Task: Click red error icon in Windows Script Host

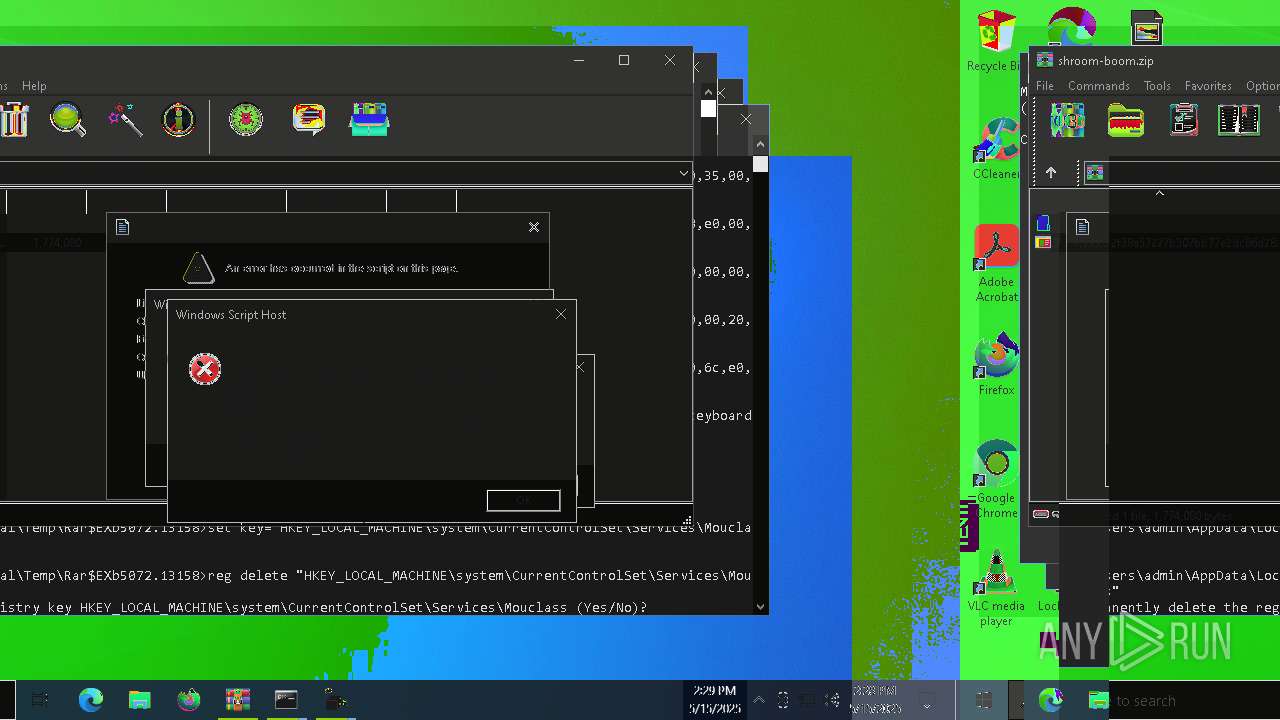Action: [x=205, y=369]
